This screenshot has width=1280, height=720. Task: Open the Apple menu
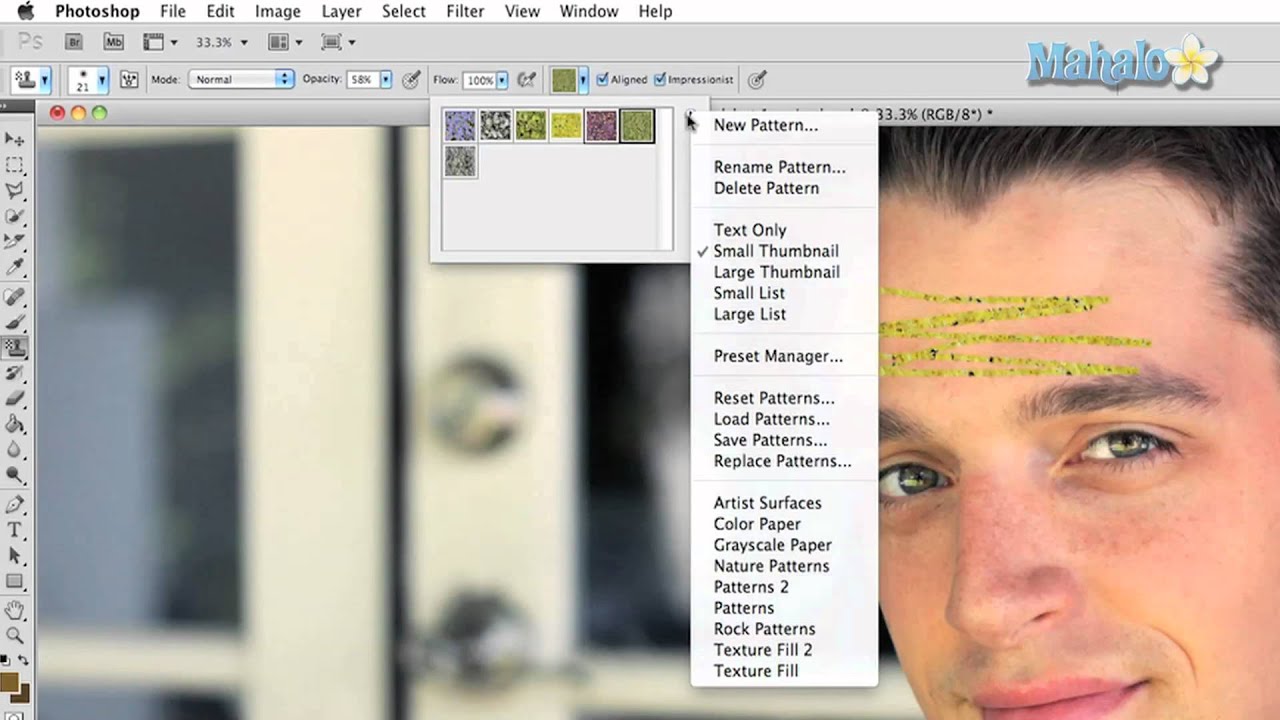tap(25, 11)
